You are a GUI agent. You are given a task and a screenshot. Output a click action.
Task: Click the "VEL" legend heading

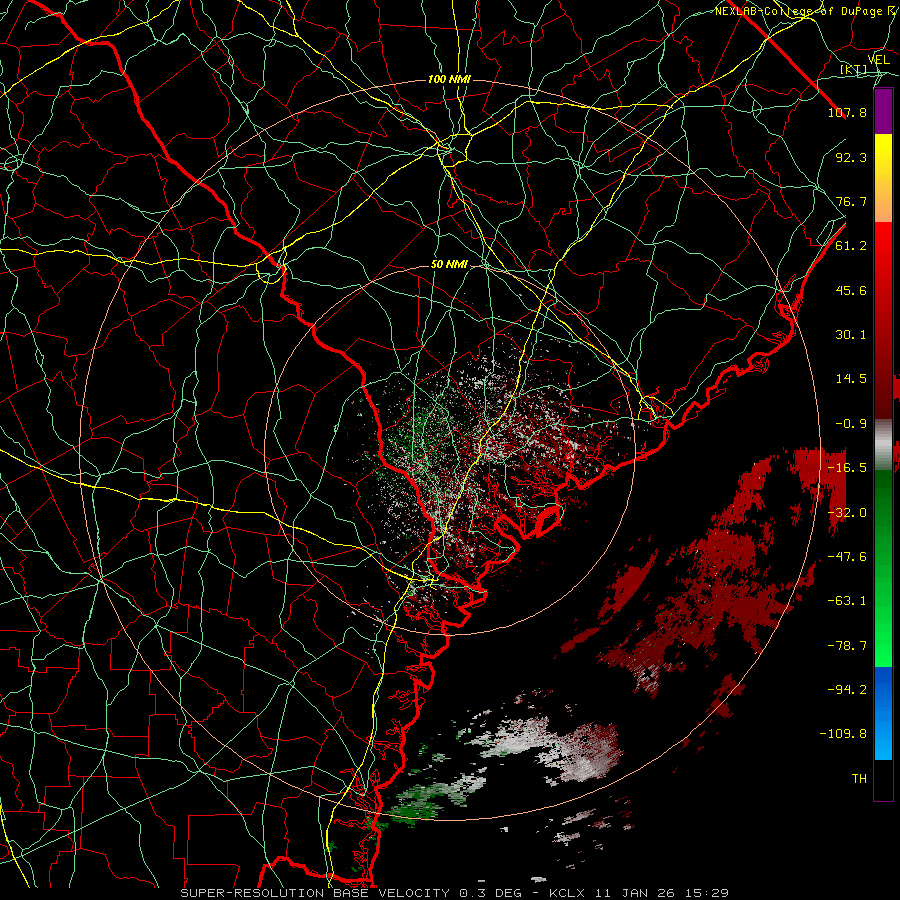[878, 60]
